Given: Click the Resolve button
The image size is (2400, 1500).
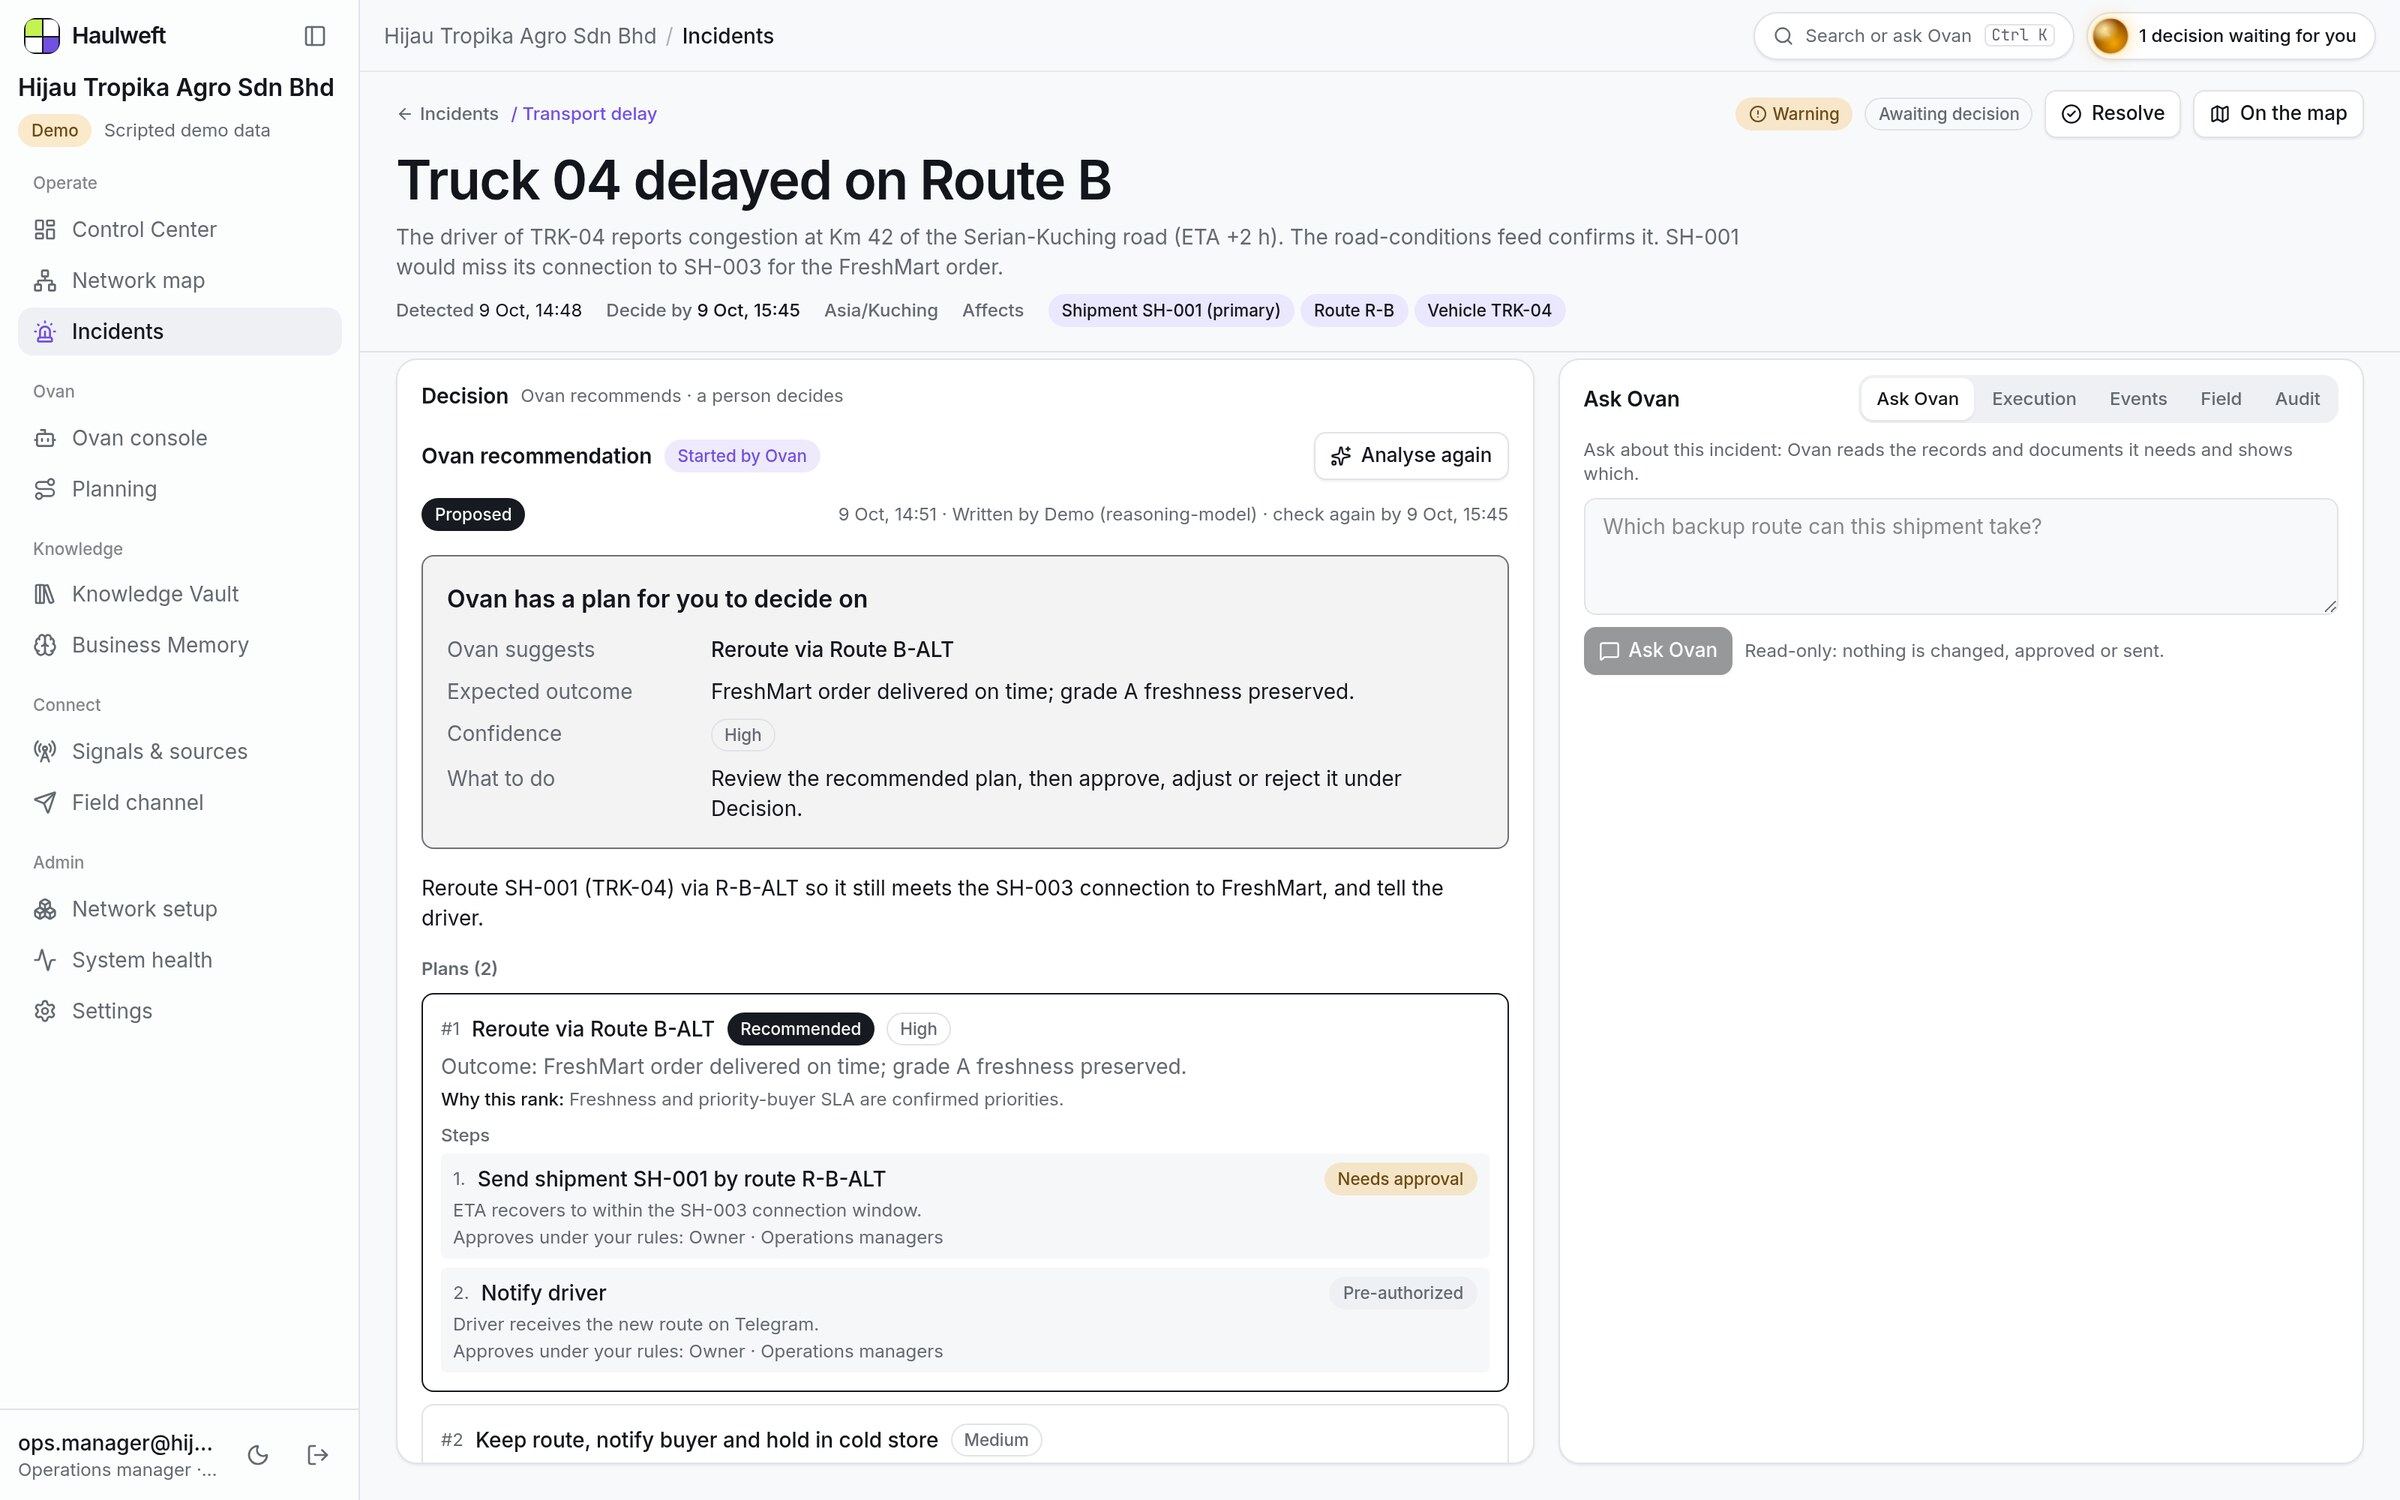Looking at the screenshot, I should pos(2112,114).
